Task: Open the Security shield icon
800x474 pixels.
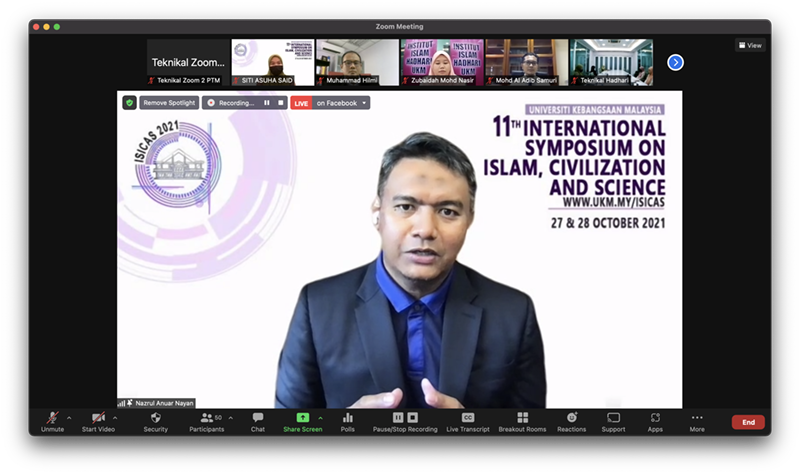Action: pyautogui.click(x=155, y=418)
